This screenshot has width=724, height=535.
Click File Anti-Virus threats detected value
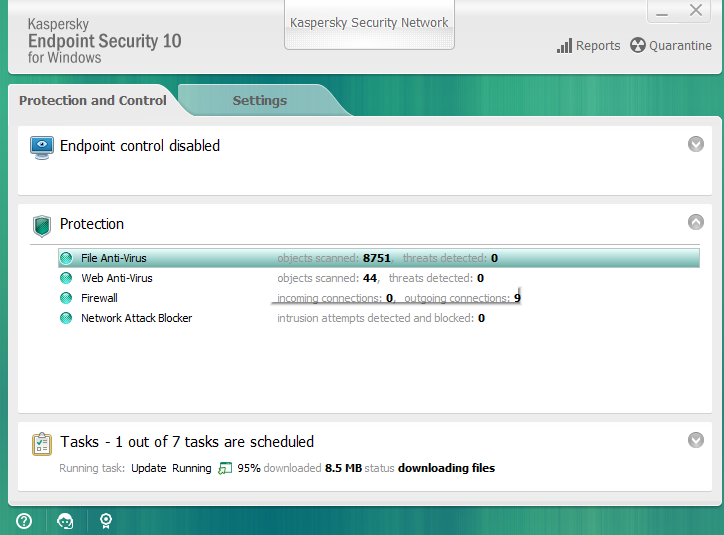[495, 258]
